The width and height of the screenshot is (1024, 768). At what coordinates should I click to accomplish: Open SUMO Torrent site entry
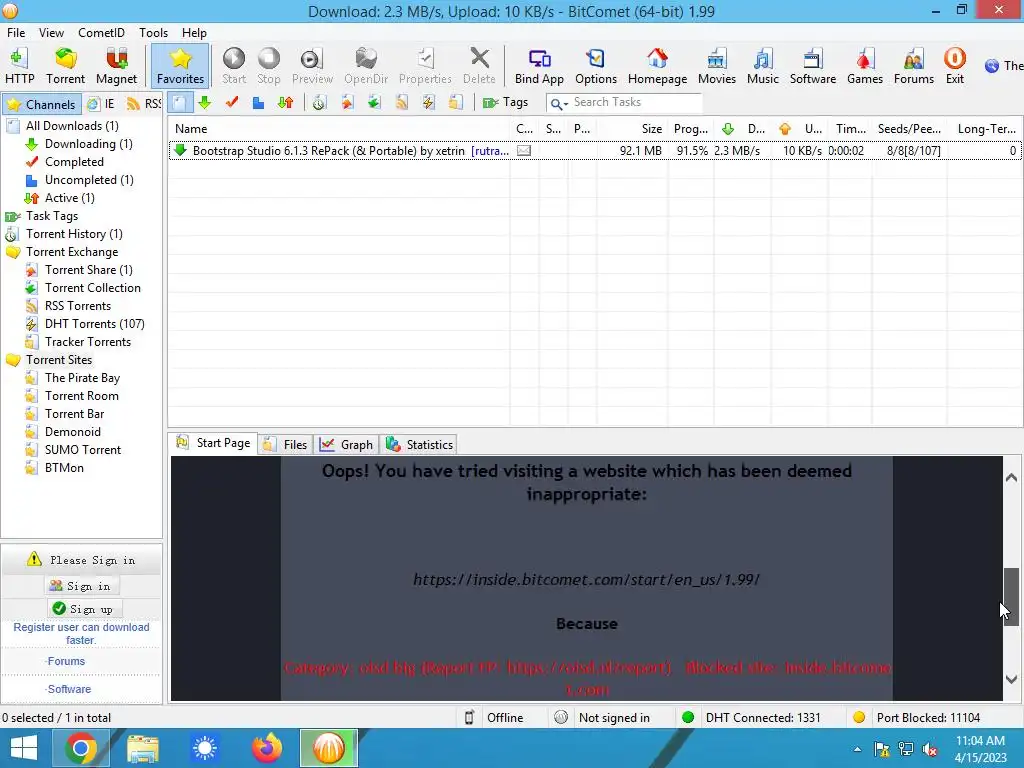(x=82, y=450)
